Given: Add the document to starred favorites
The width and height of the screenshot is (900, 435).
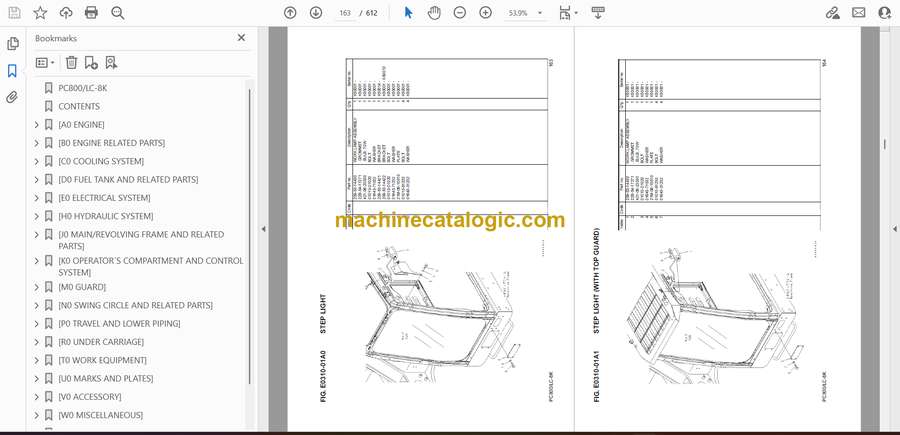Looking at the screenshot, I should (x=40, y=13).
